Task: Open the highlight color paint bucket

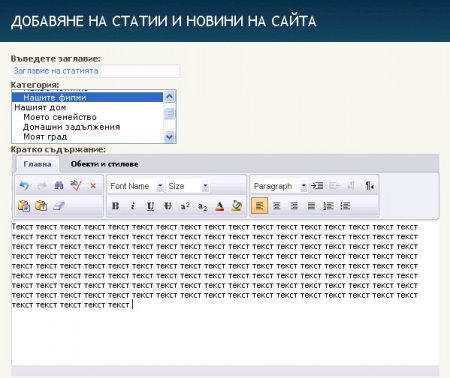Action: click(237, 206)
